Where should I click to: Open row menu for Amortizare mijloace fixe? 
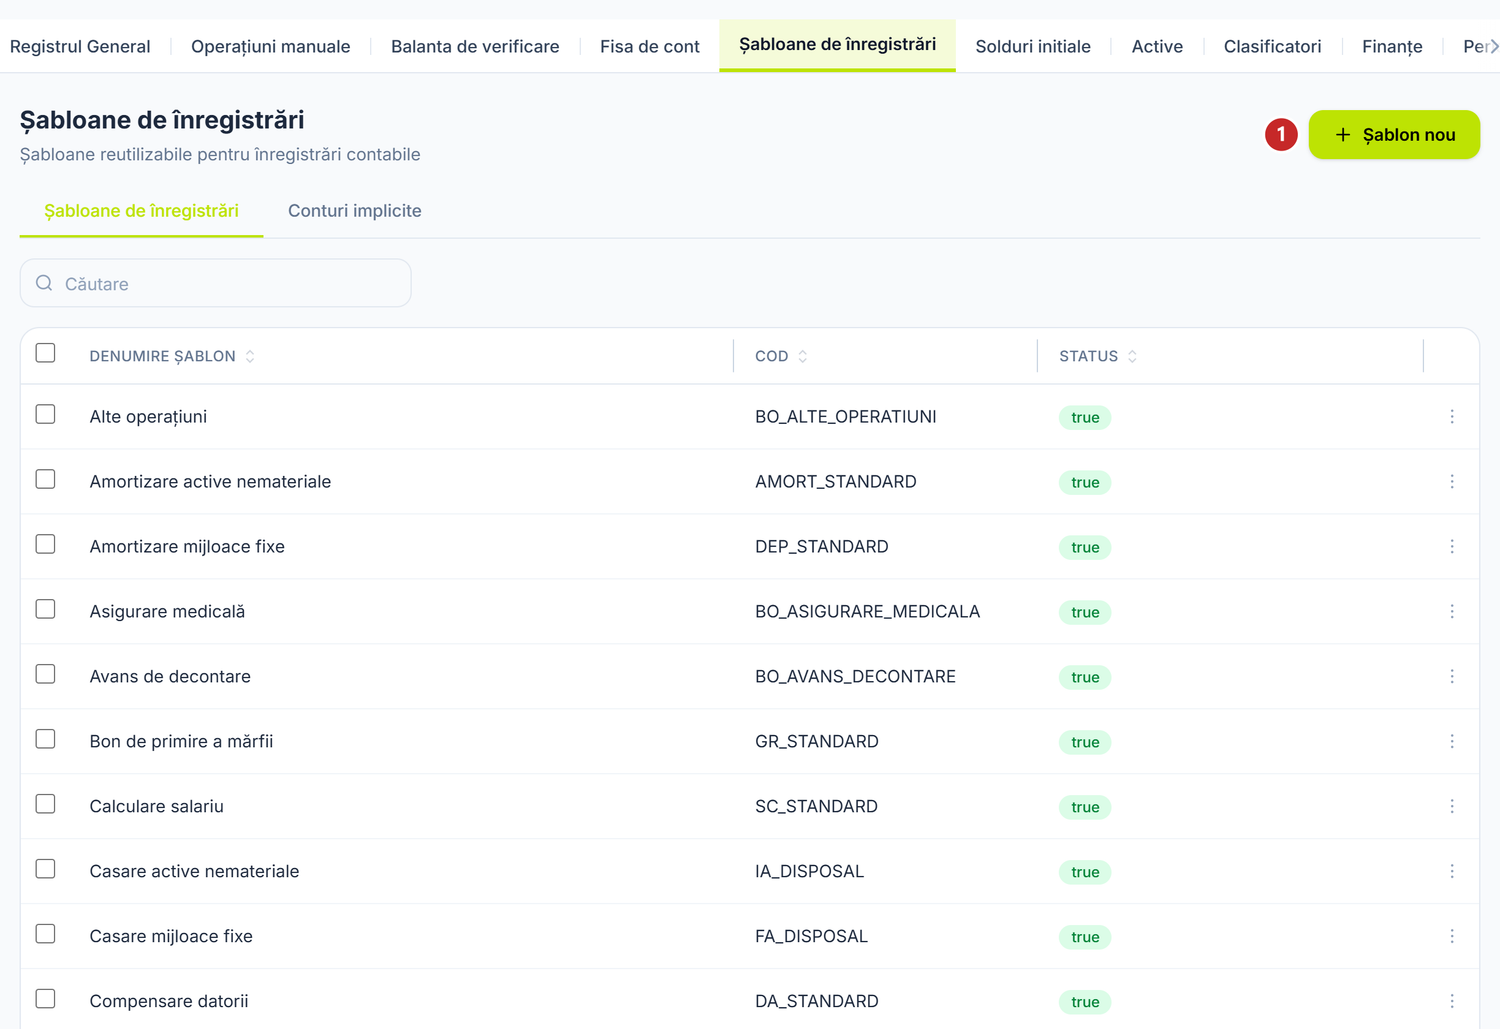1452,547
